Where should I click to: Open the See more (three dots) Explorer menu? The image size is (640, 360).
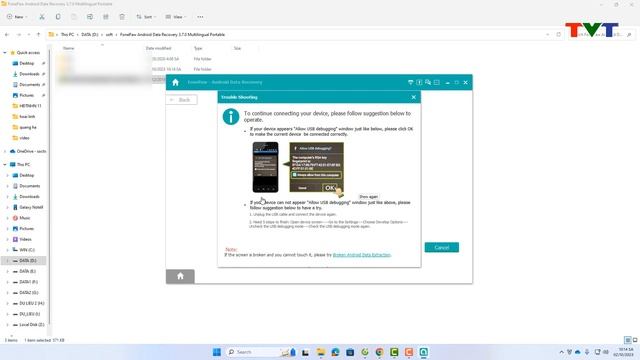pyautogui.click(x=200, y=17)
